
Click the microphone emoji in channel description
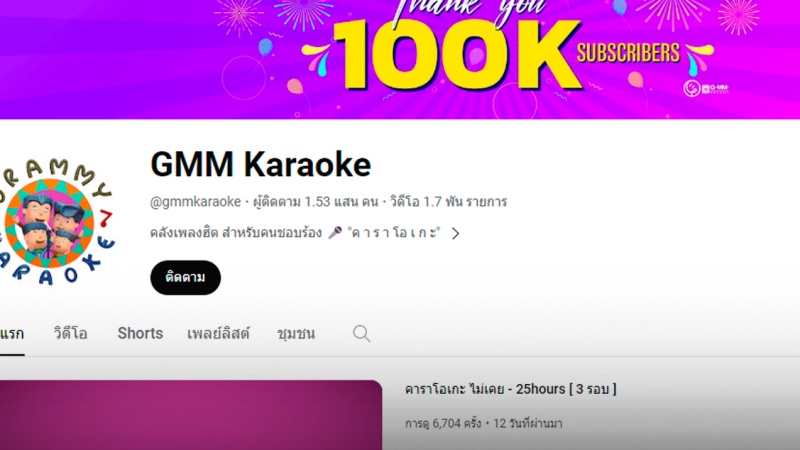[335, 233]
